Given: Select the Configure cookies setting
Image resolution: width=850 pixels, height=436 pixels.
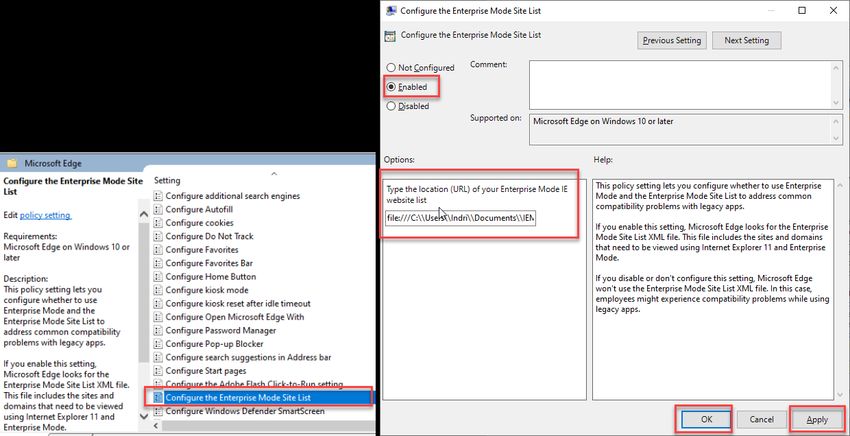Looking at the screenshot, I should pos(199,223).
